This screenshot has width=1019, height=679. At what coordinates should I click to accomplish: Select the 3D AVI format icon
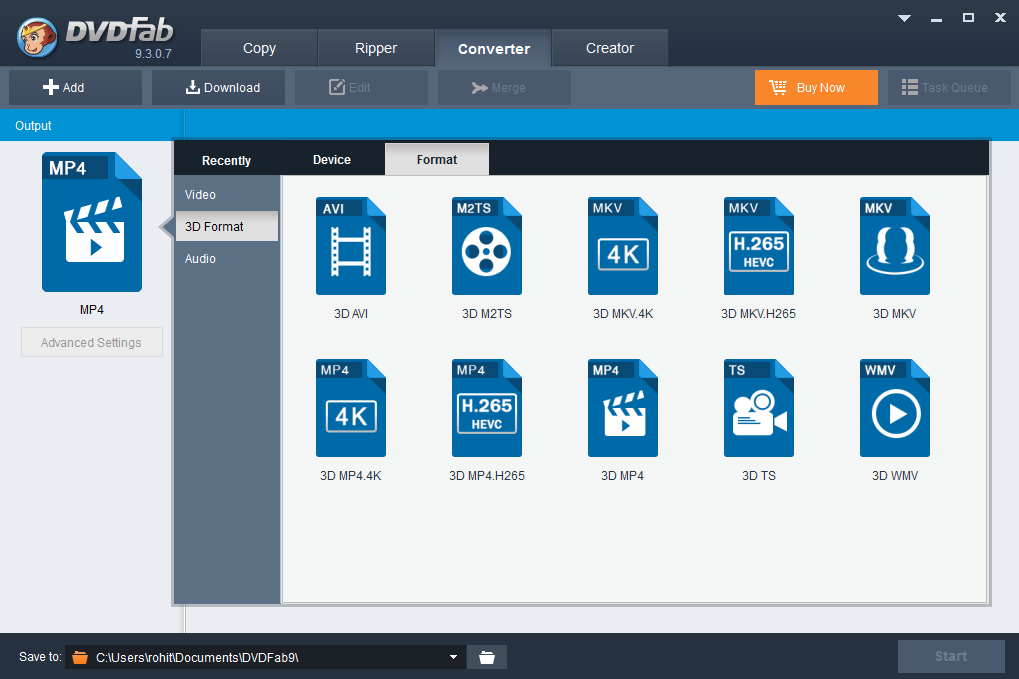[x=351, y=246]
